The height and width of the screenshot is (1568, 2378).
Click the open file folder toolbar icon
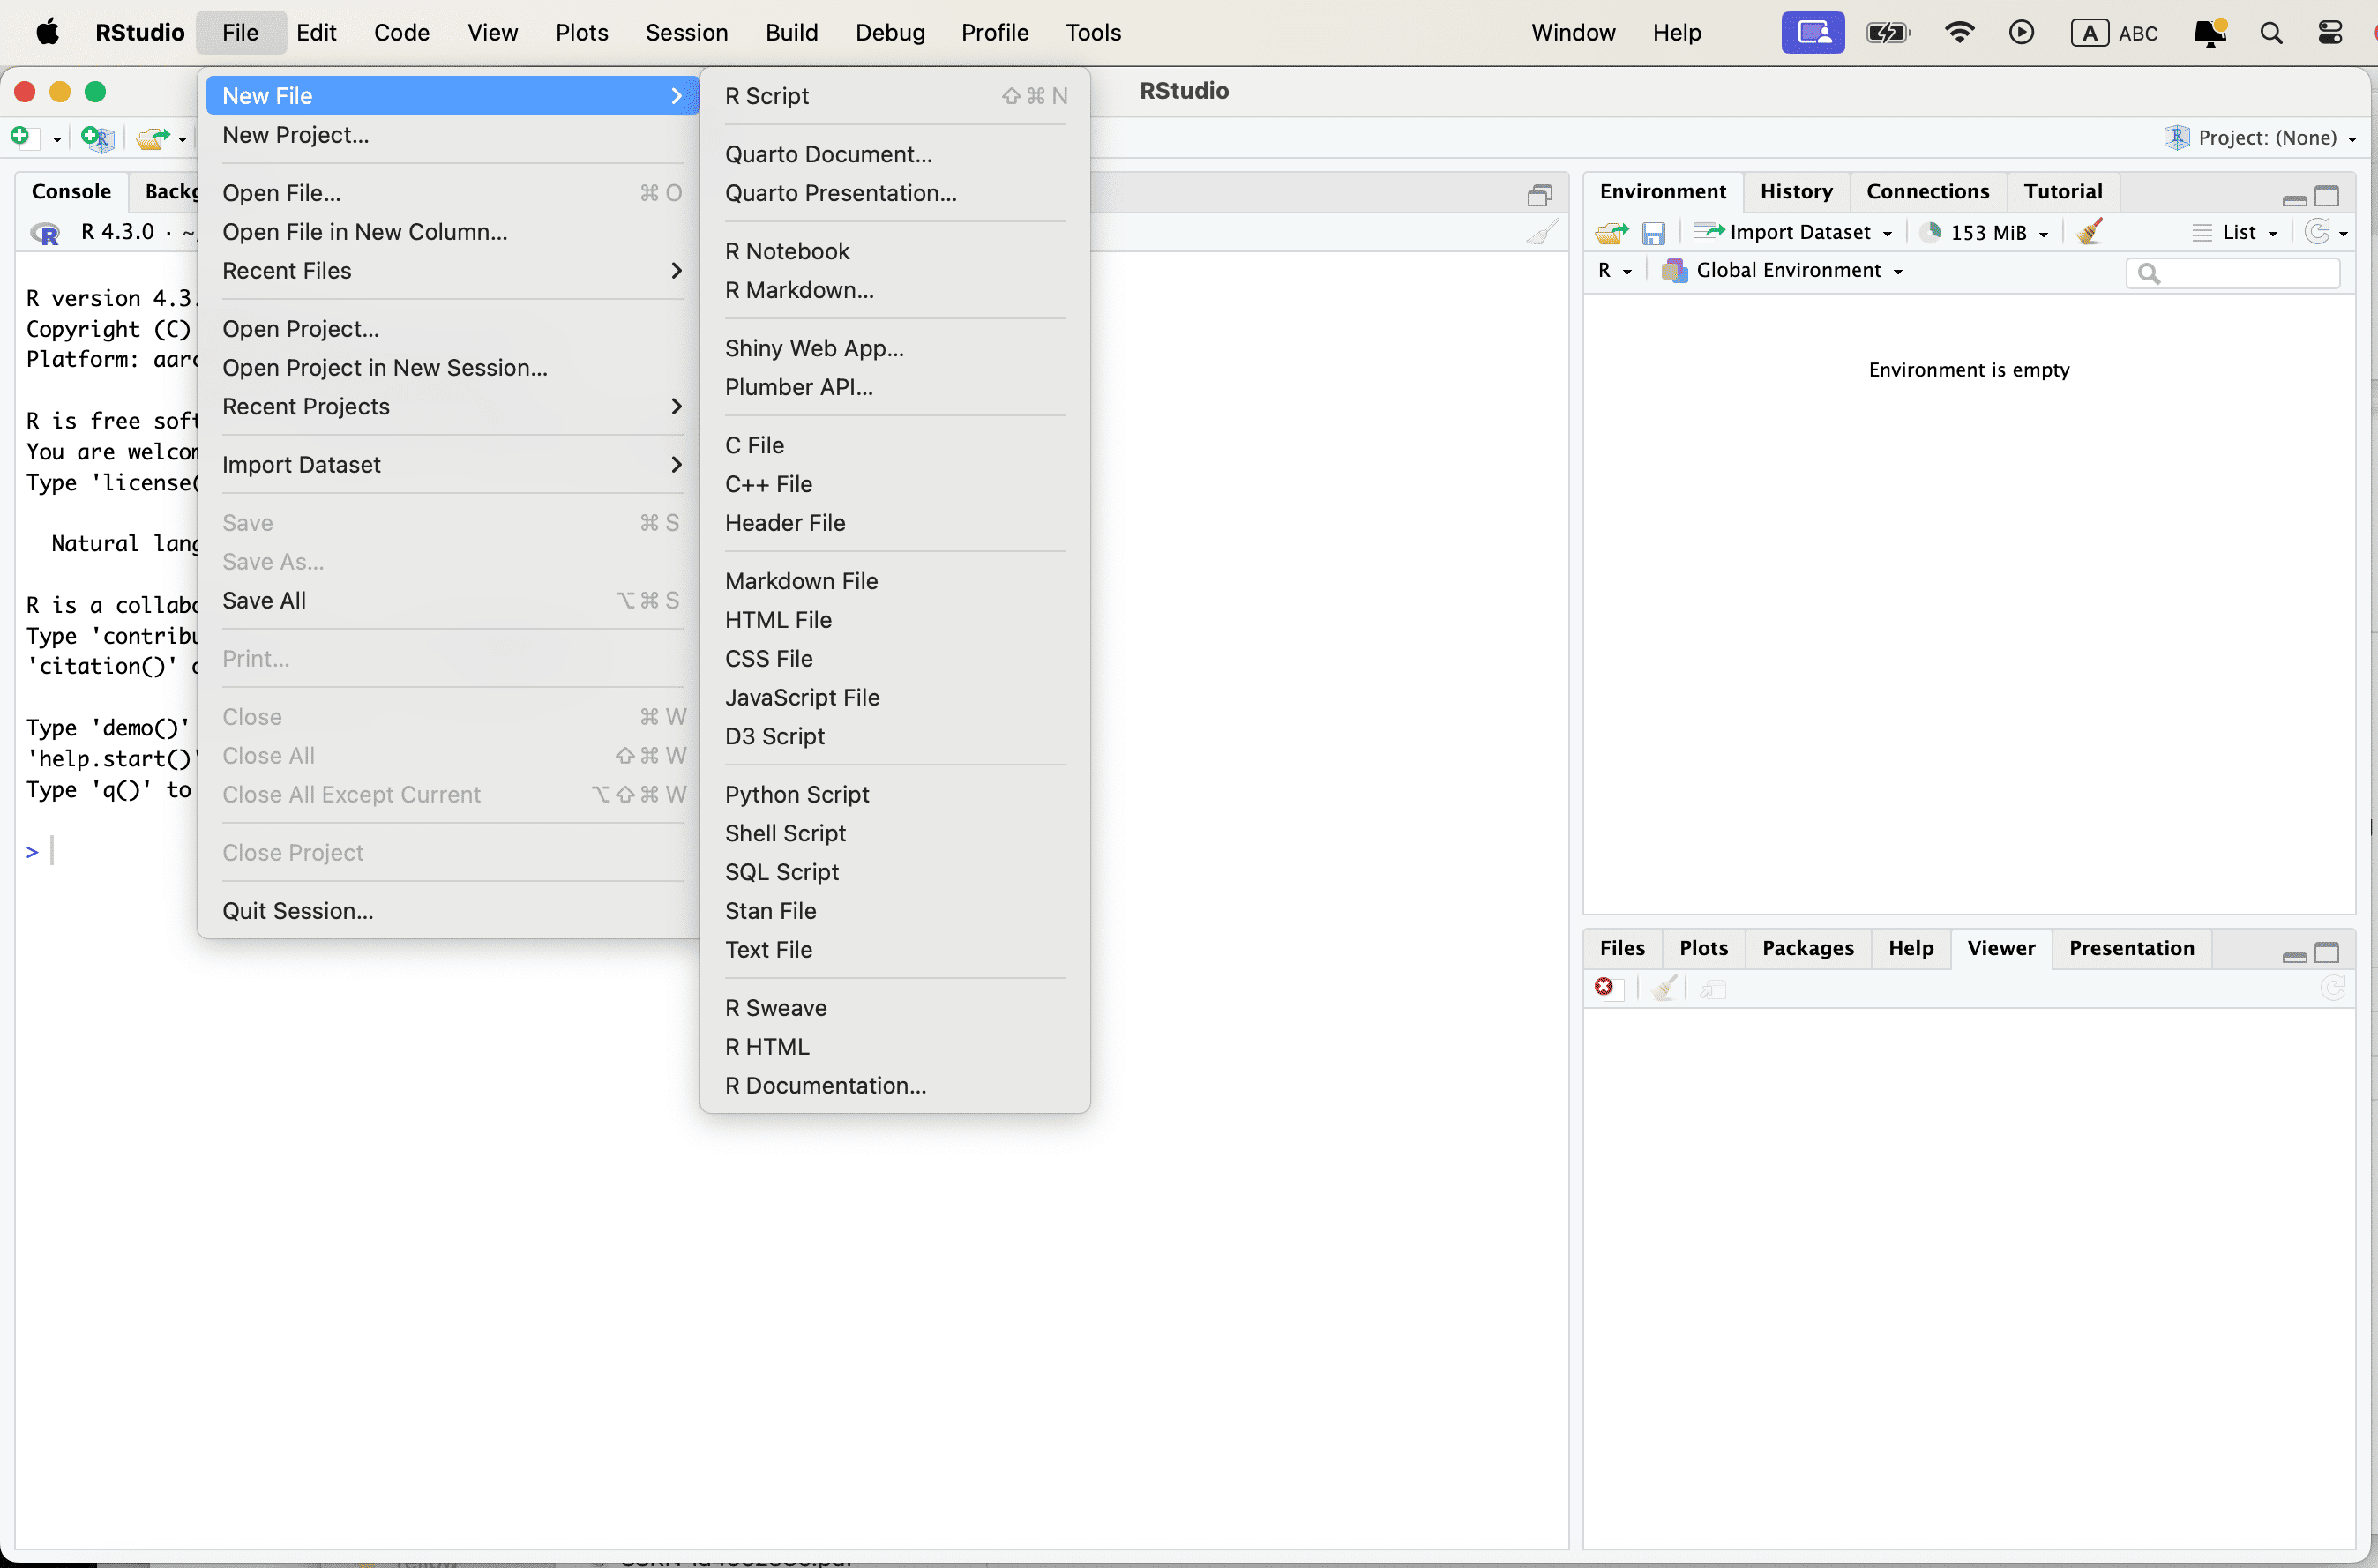[x=152, y=138]
